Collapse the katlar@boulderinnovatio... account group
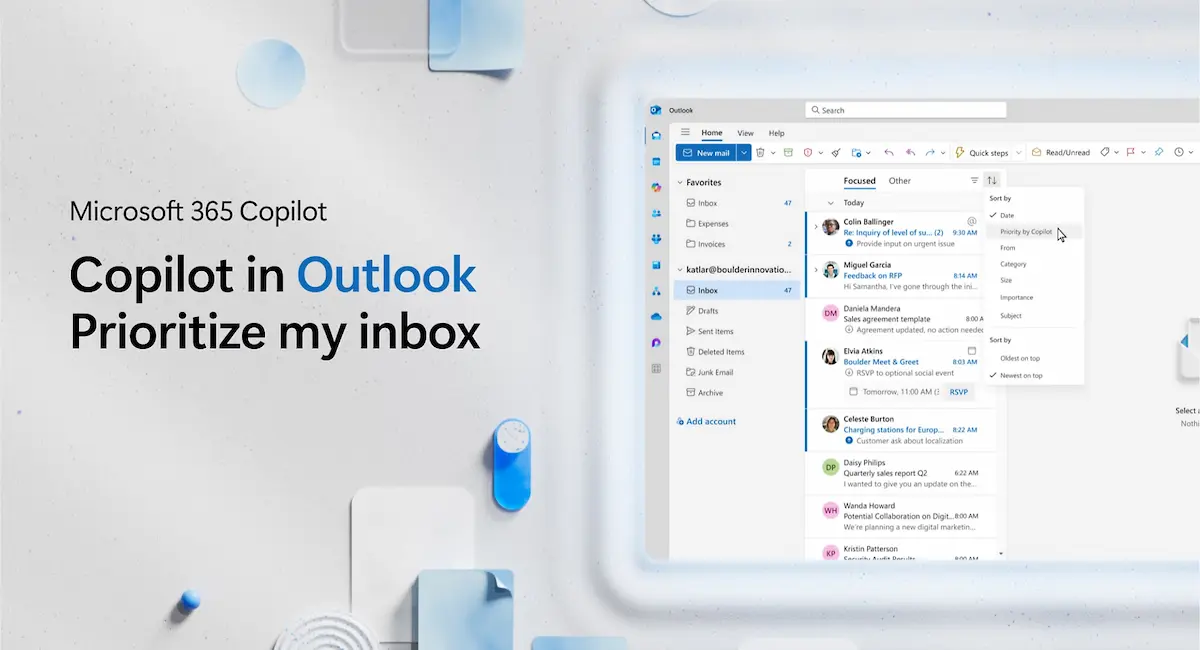Viewport: 1200px width, 650px height. [x=680, y=269]
